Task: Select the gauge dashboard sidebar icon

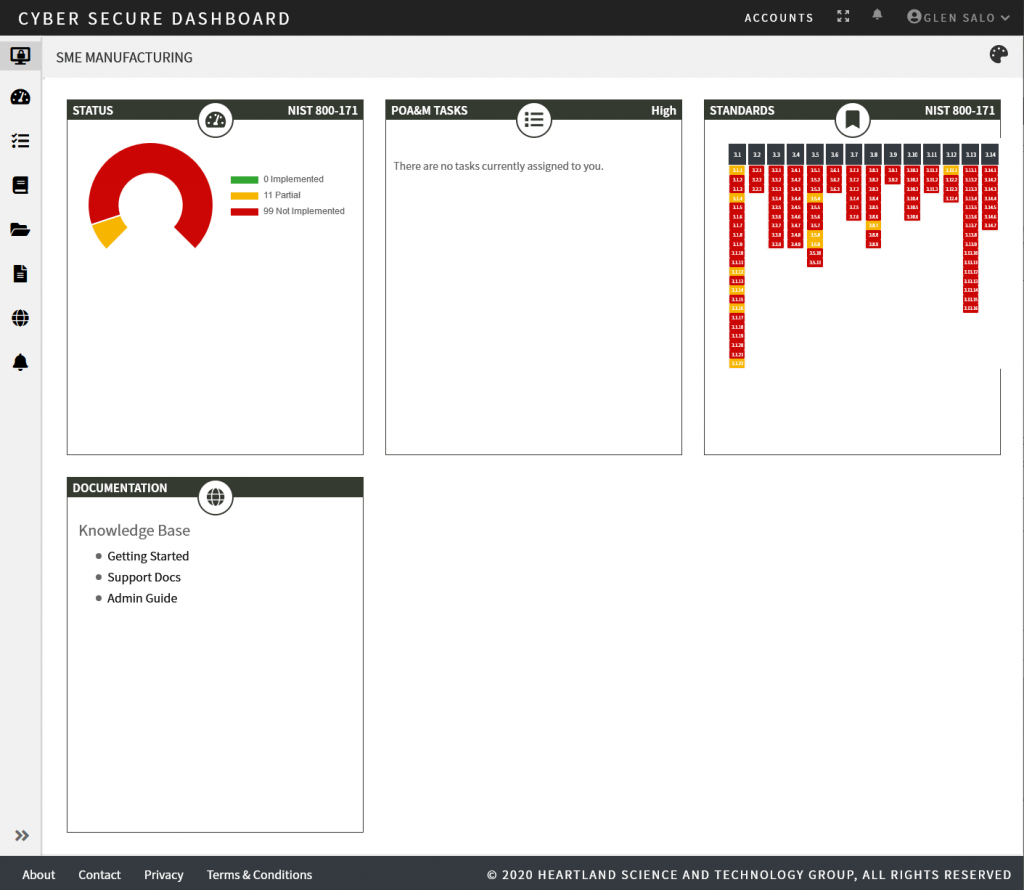Action: click(20, 97)
